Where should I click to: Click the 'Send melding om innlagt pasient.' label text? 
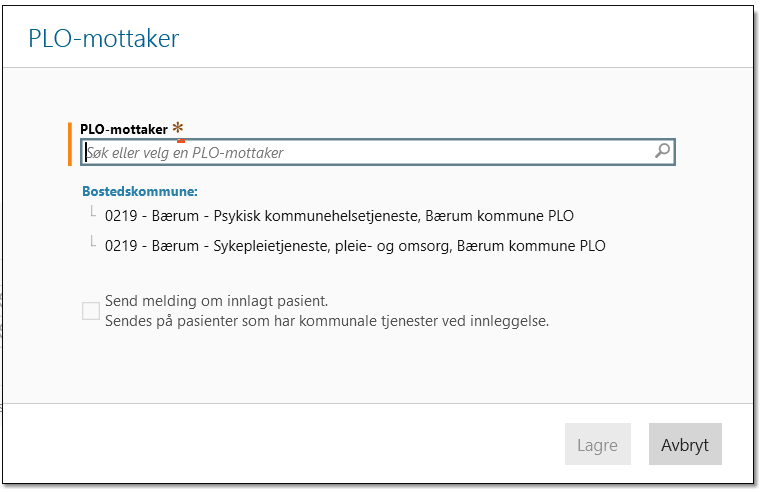217,301
